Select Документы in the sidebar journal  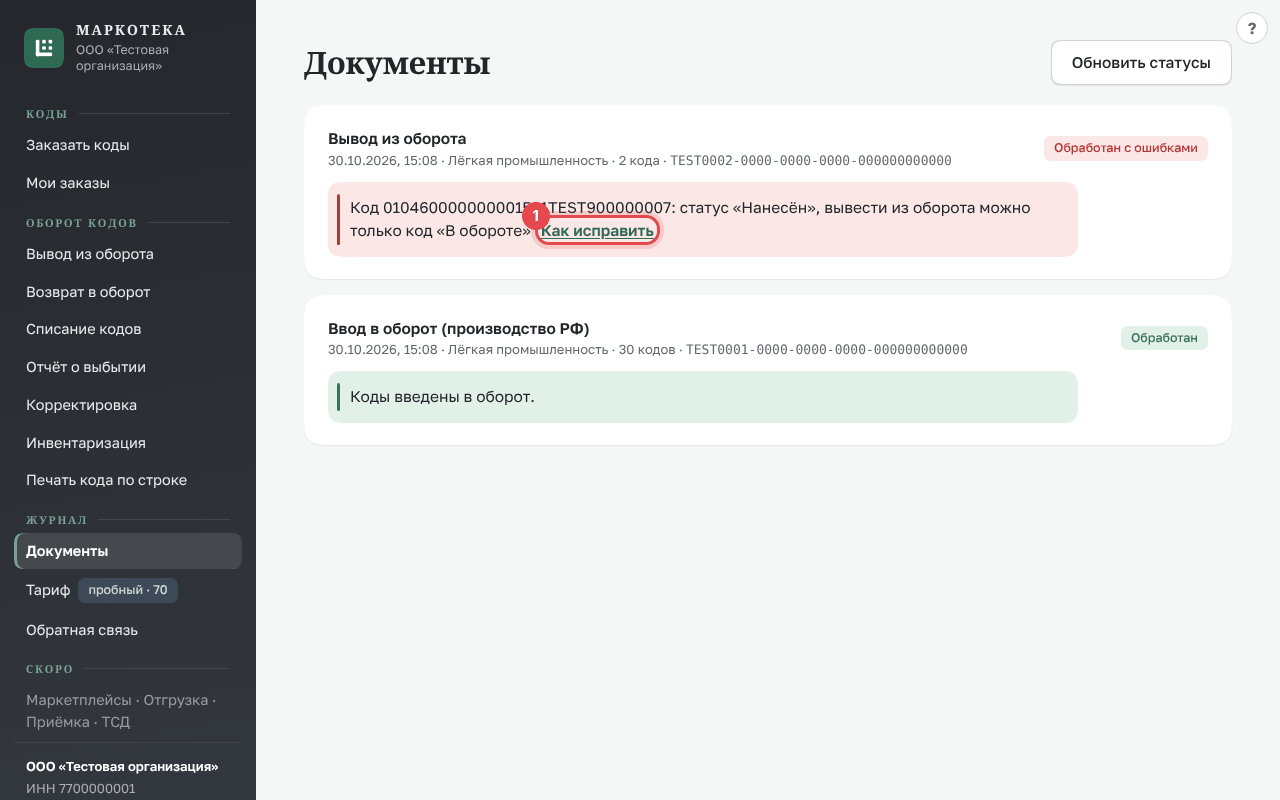coord(128,551)
